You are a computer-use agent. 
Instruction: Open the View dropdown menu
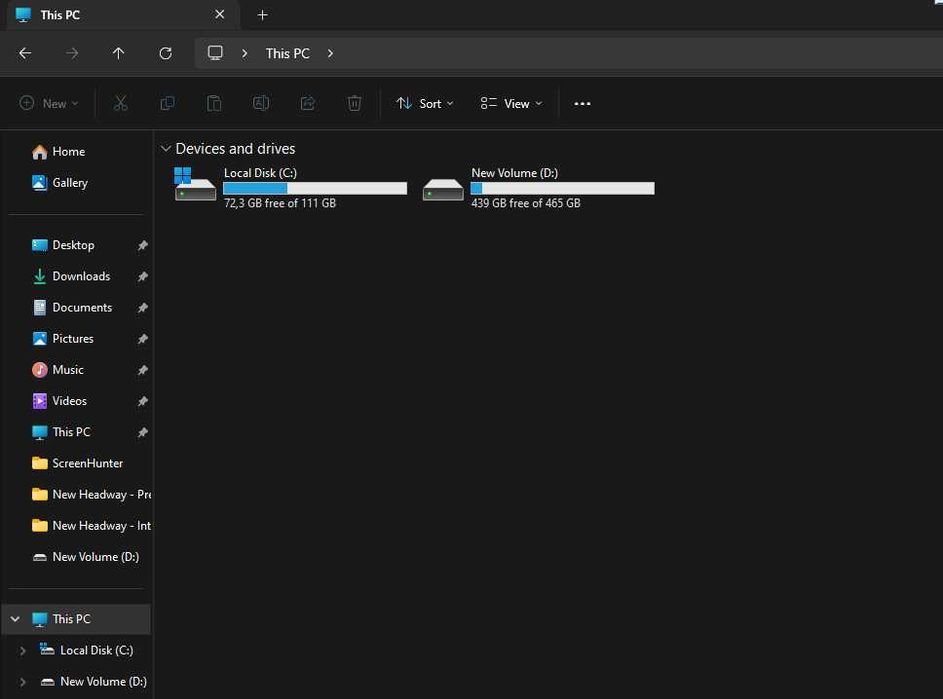(x=511, y=103)
